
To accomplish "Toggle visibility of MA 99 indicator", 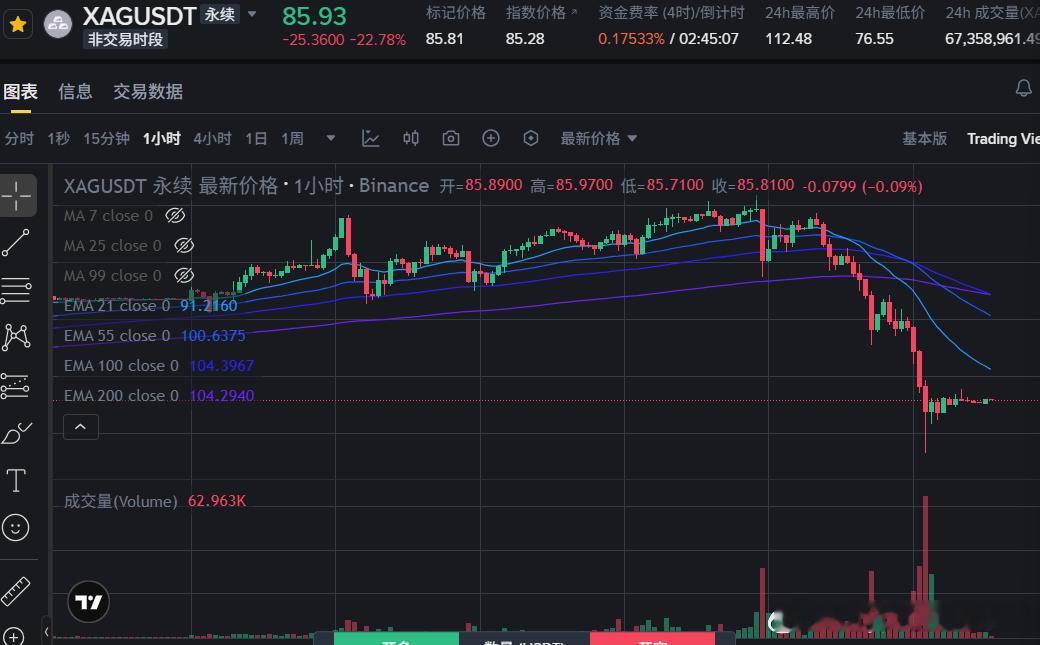I will [x=184, y=275].
